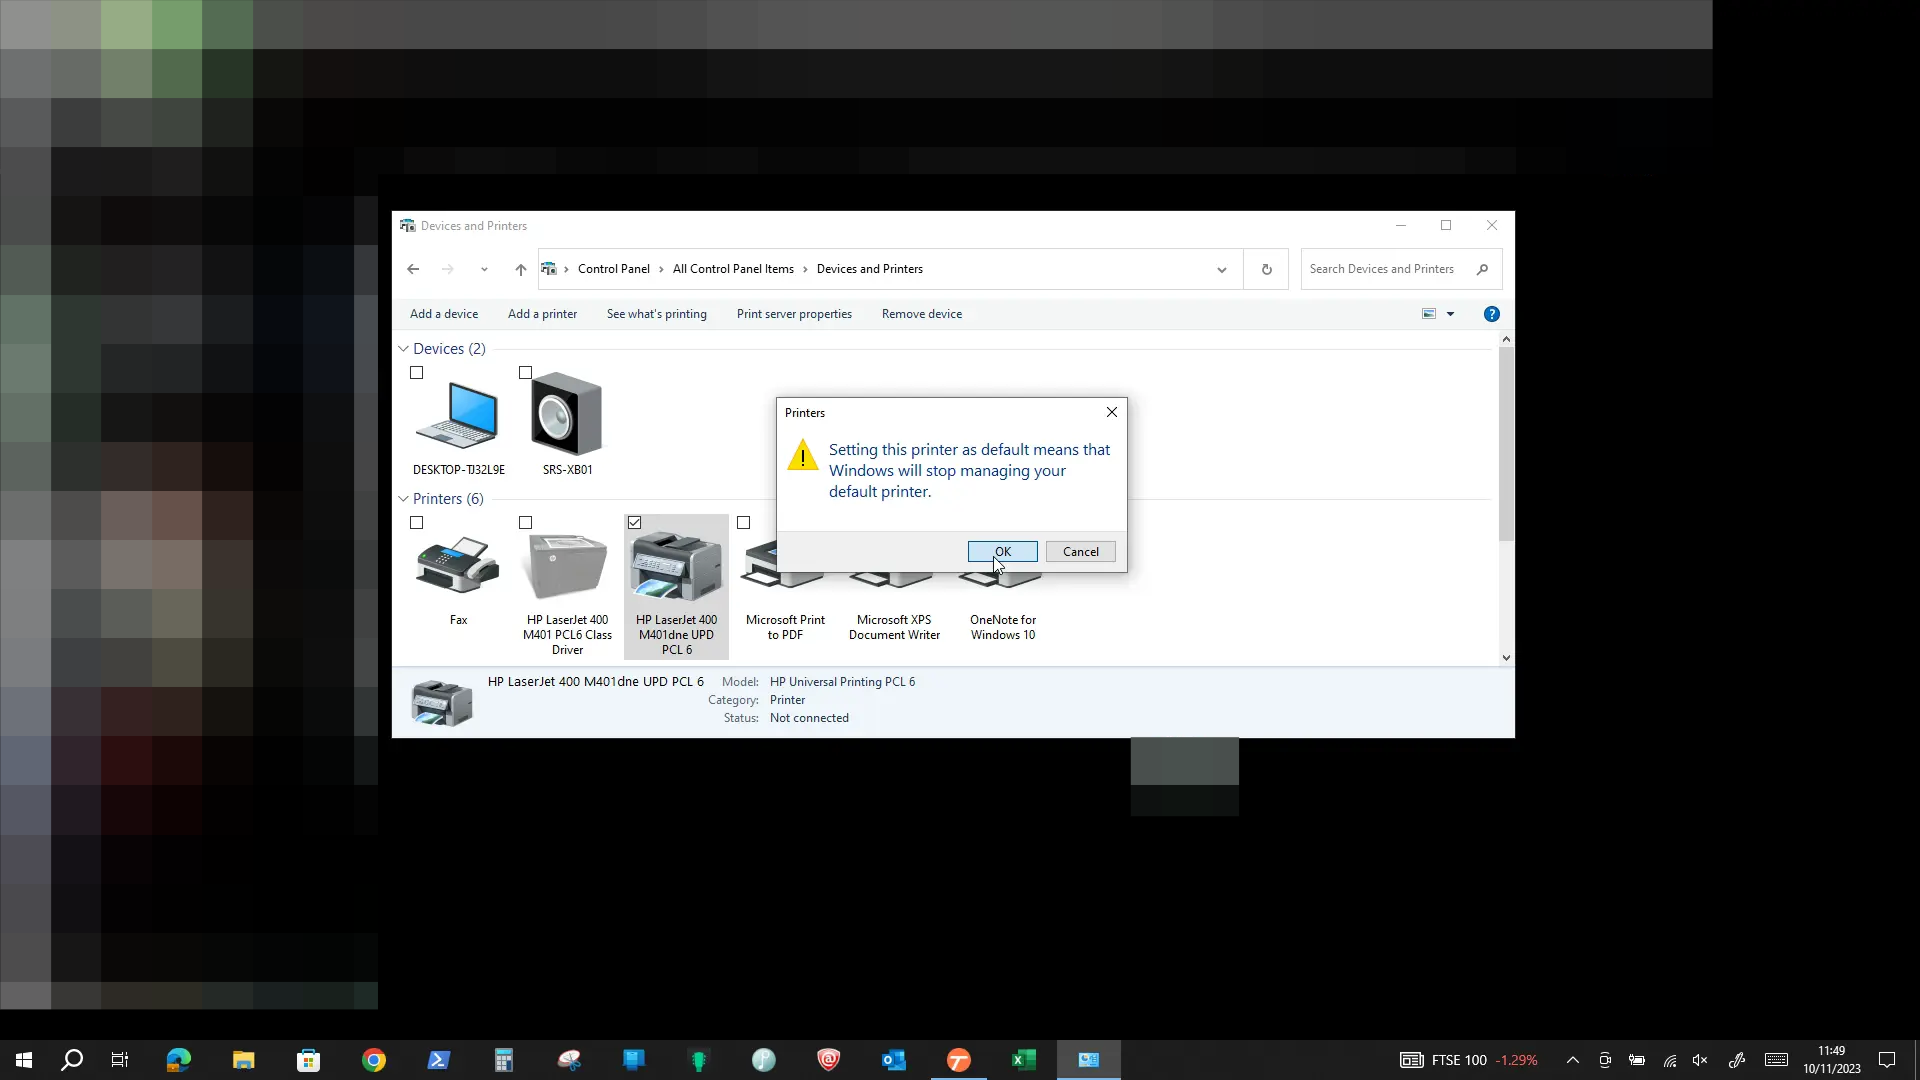Click the scroll down arrow of device list
This screenshot has height=1080, width=1920.
point(1506,657)
